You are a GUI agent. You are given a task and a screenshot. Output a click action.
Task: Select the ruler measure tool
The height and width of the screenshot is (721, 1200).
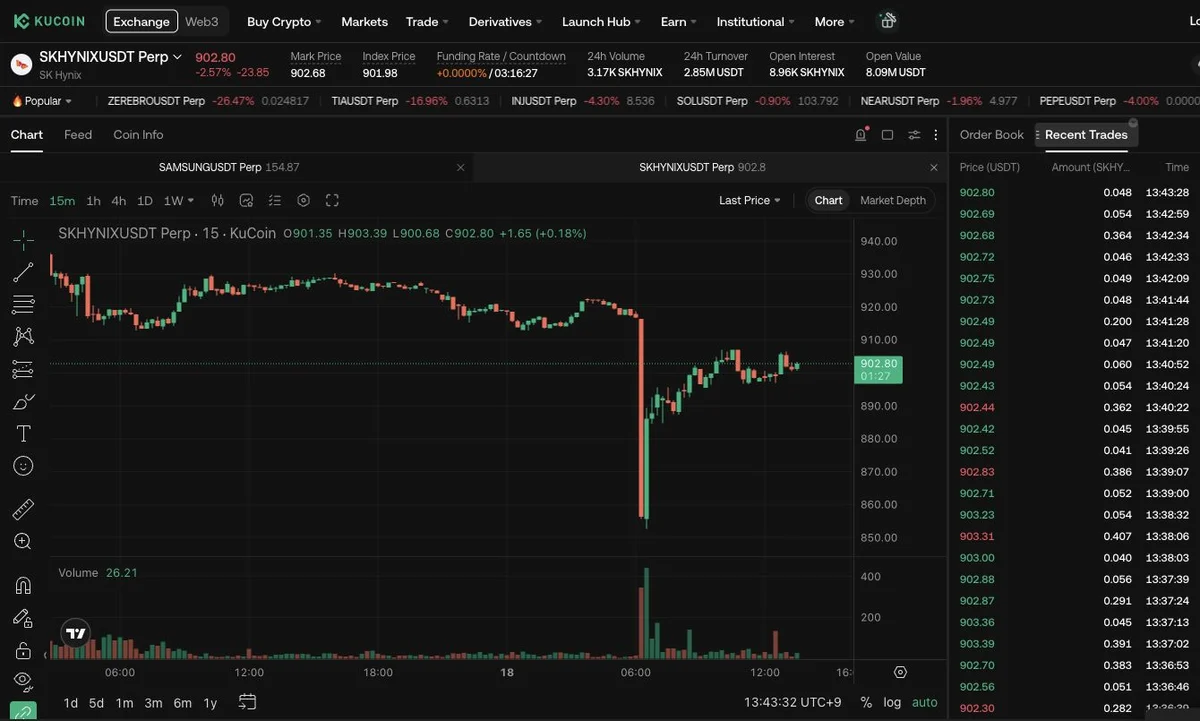(x=23, y=509)
